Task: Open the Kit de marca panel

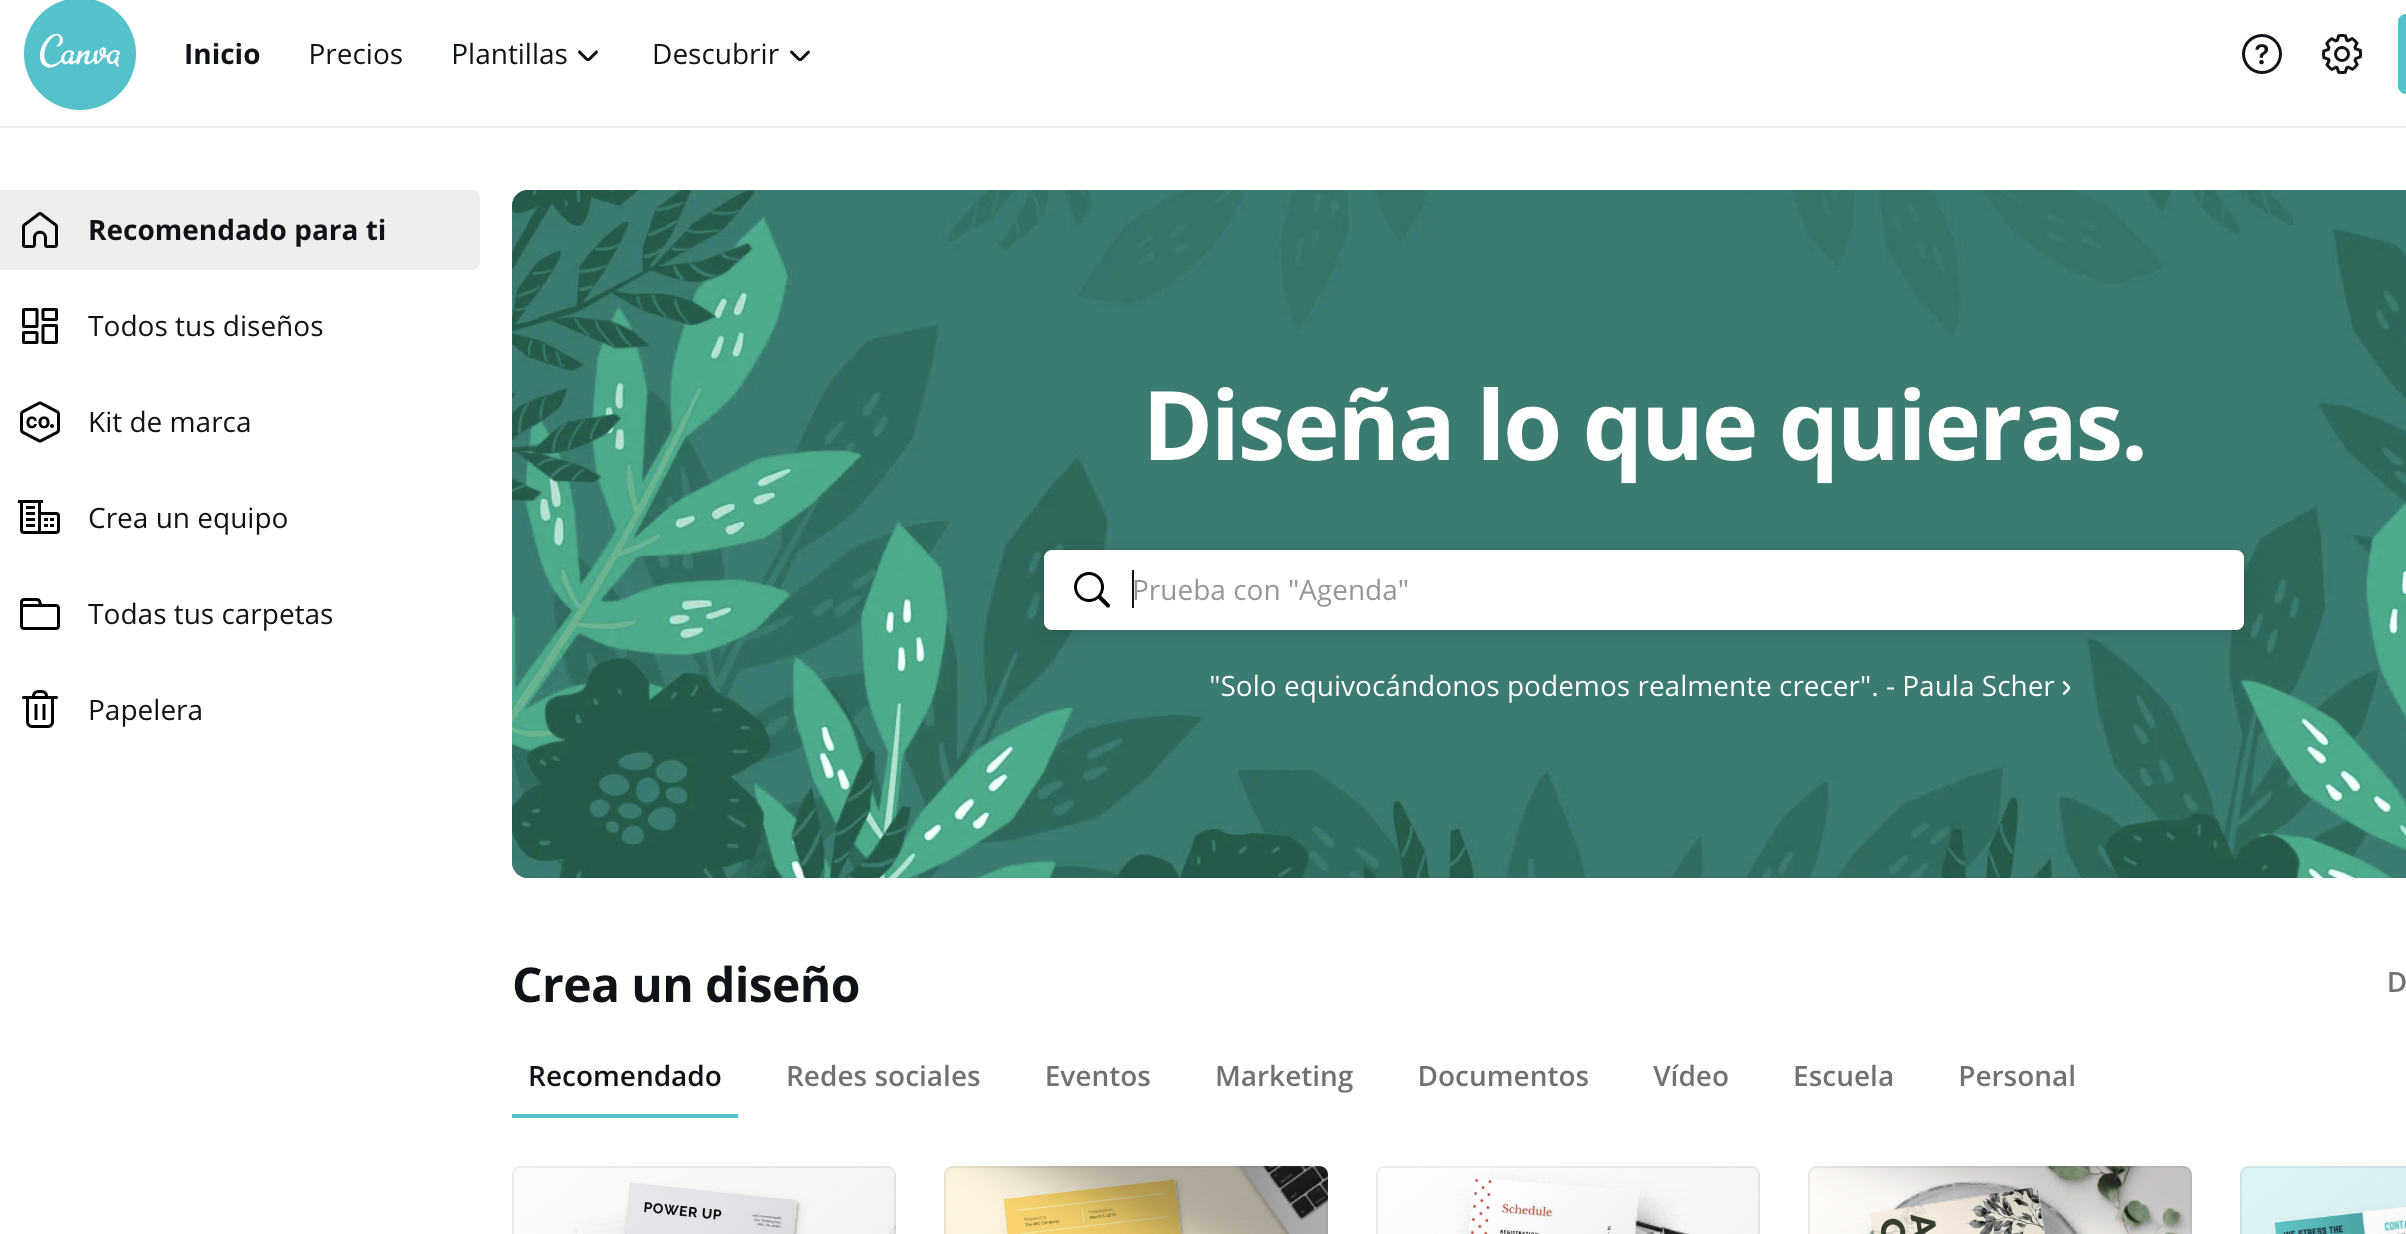Action: 169,422
